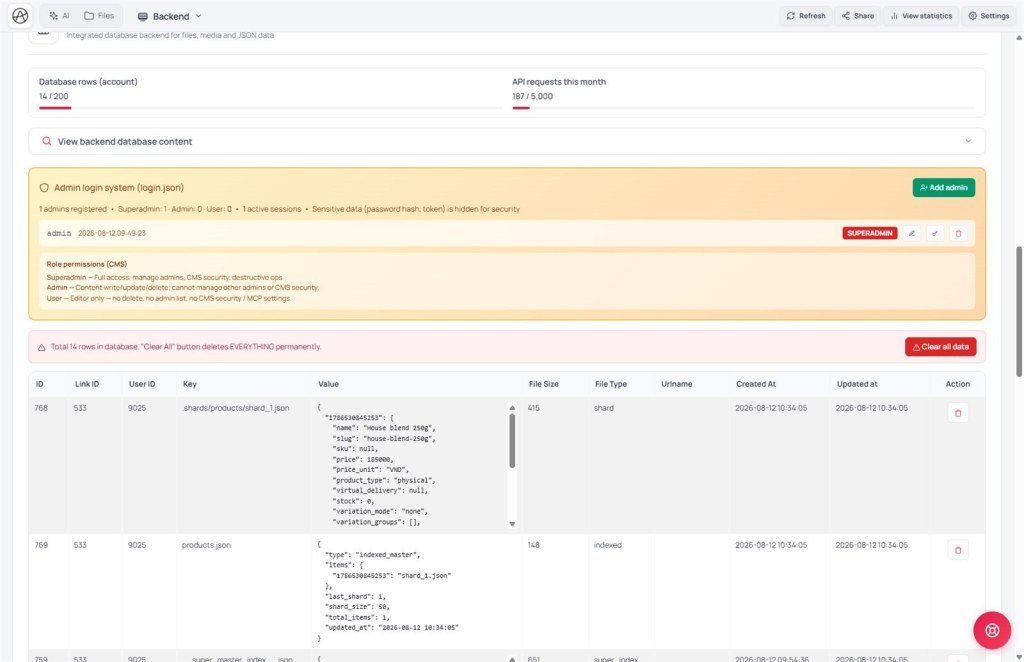Click the Urlname column header

(676, 384)
